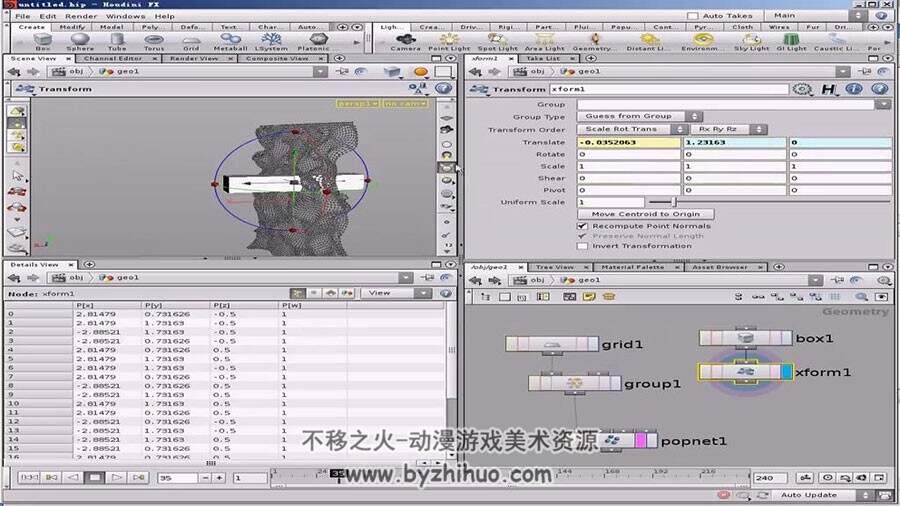Switch to the Channel Editor tab
The height and width of the screenshot is (506, 900).
[113, 59]
